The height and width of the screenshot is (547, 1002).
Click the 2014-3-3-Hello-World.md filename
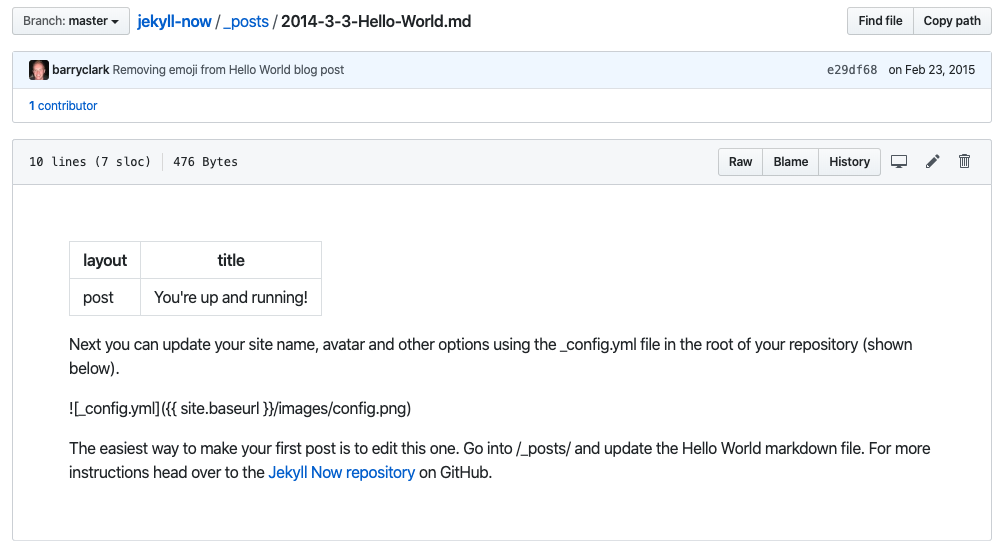tap(376, 21)
